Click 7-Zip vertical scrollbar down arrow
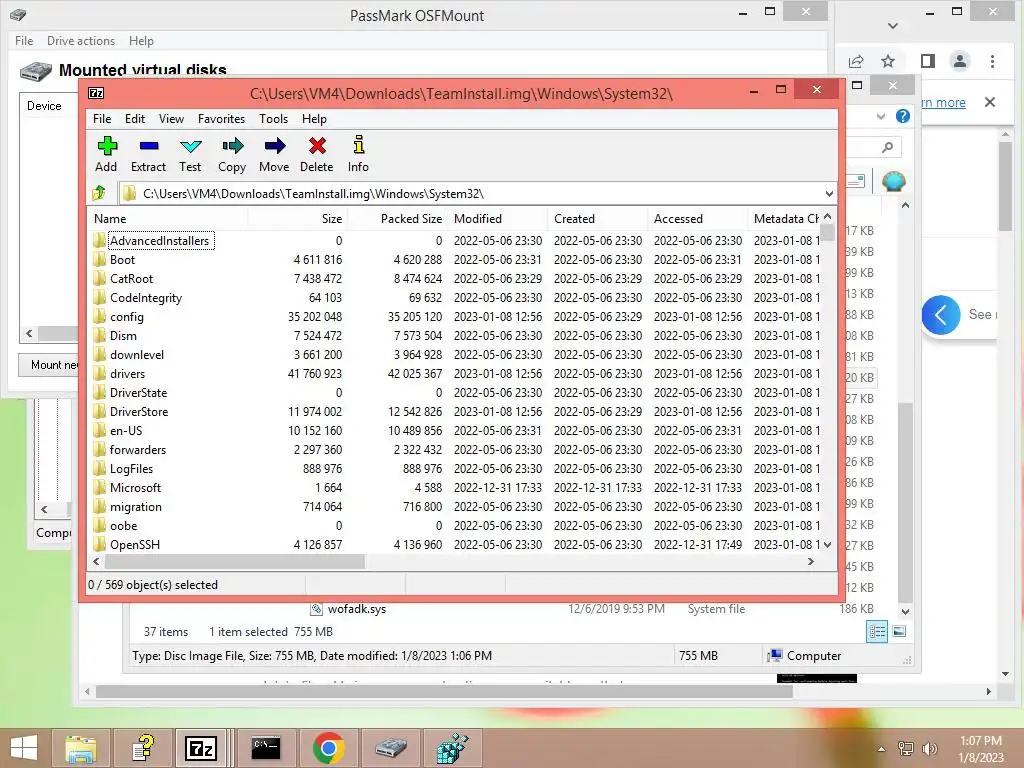1024x768 pixels. pos(827,544)
